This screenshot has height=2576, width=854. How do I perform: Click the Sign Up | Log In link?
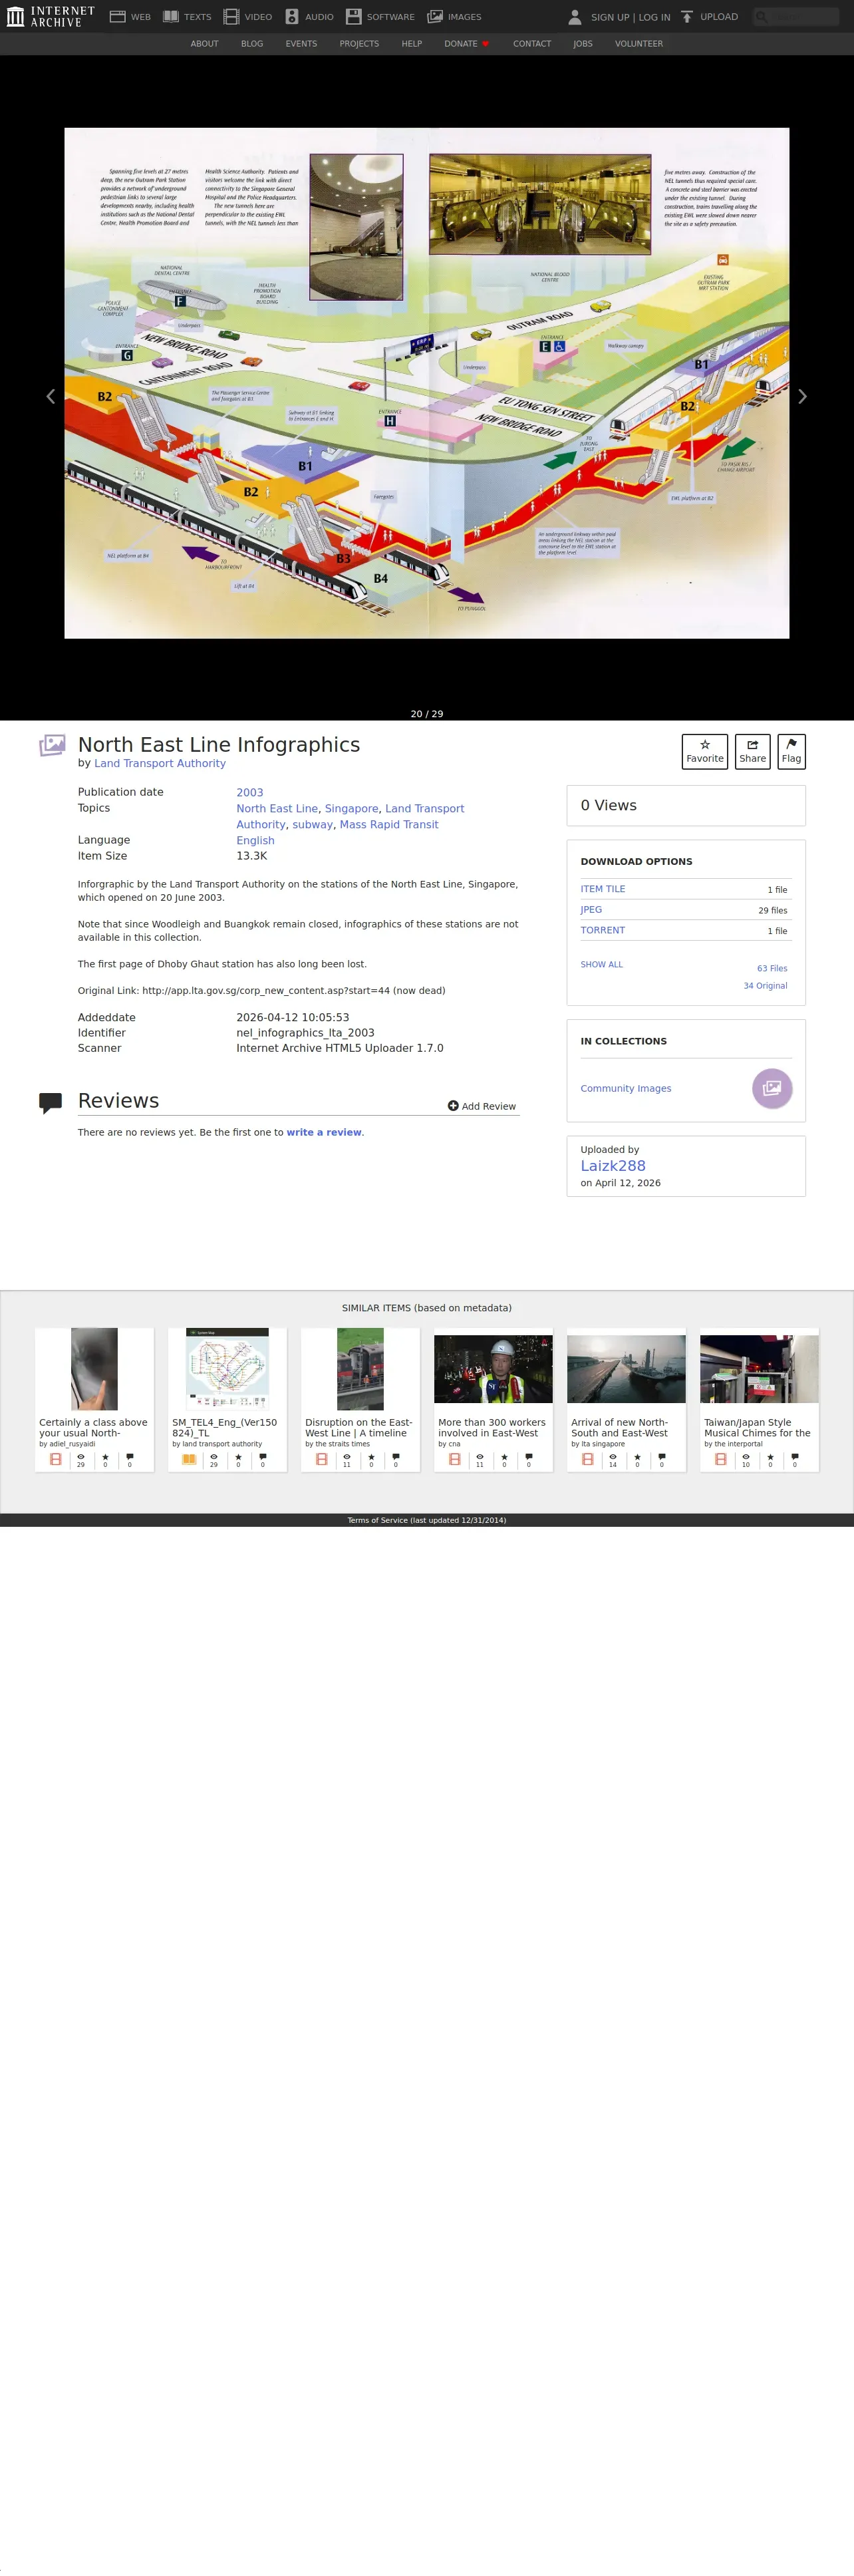[x=630, y=17]
